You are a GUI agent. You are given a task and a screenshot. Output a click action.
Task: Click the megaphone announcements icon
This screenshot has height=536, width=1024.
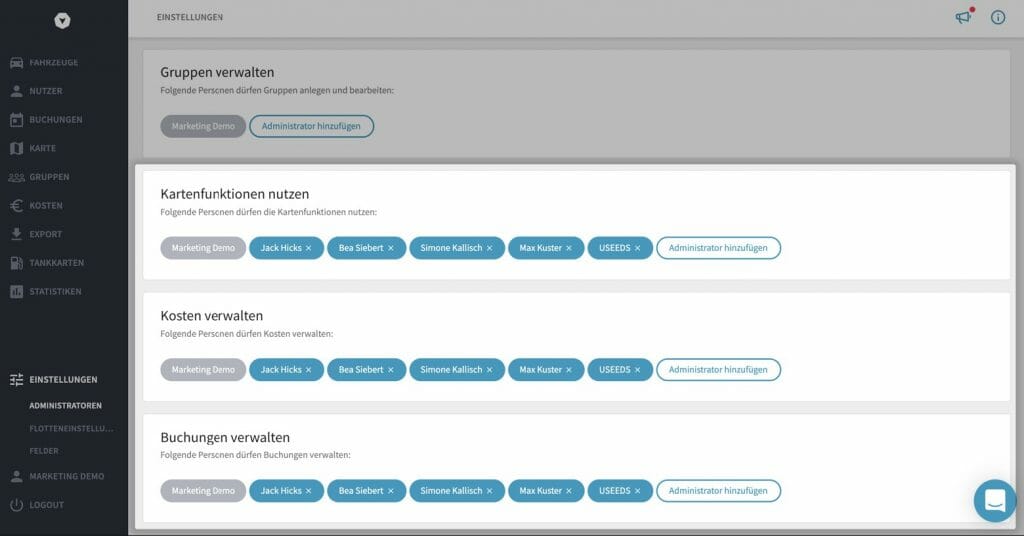pos(964,17)
